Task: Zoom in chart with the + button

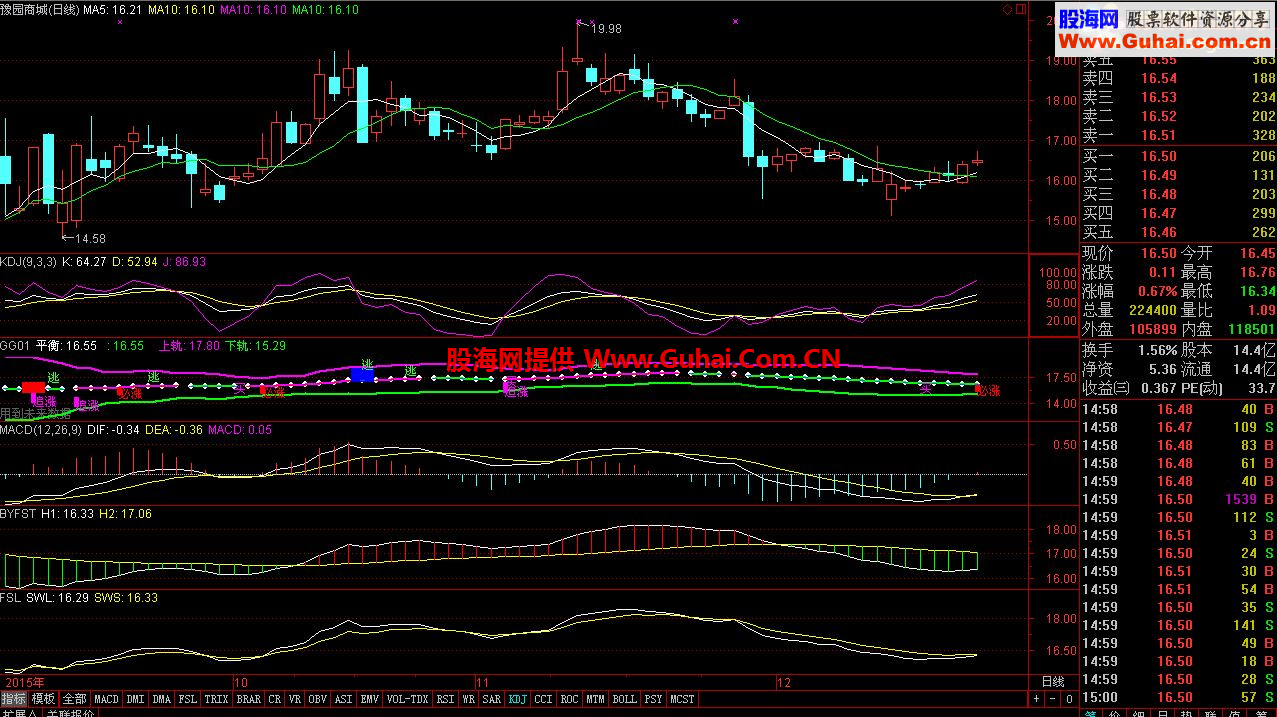Action: tap(1037, 698)
